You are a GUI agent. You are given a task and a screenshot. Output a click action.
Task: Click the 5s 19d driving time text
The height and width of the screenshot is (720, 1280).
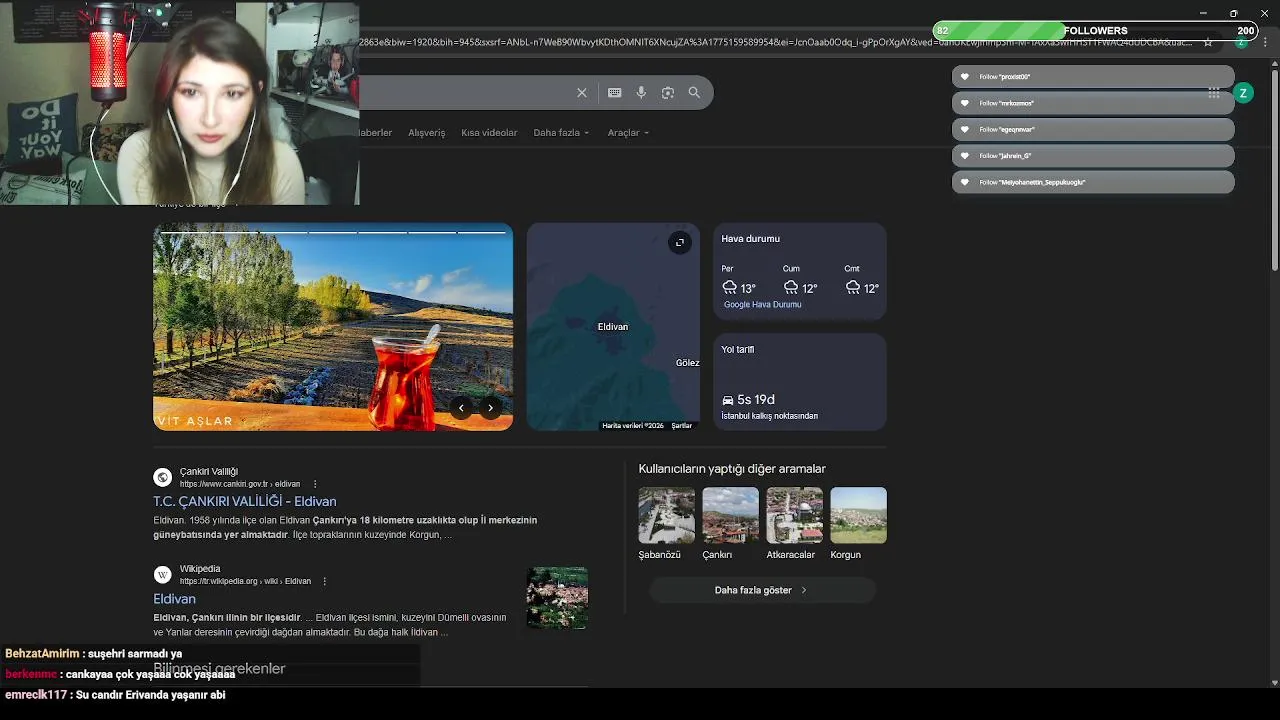[x=756, y=400]
